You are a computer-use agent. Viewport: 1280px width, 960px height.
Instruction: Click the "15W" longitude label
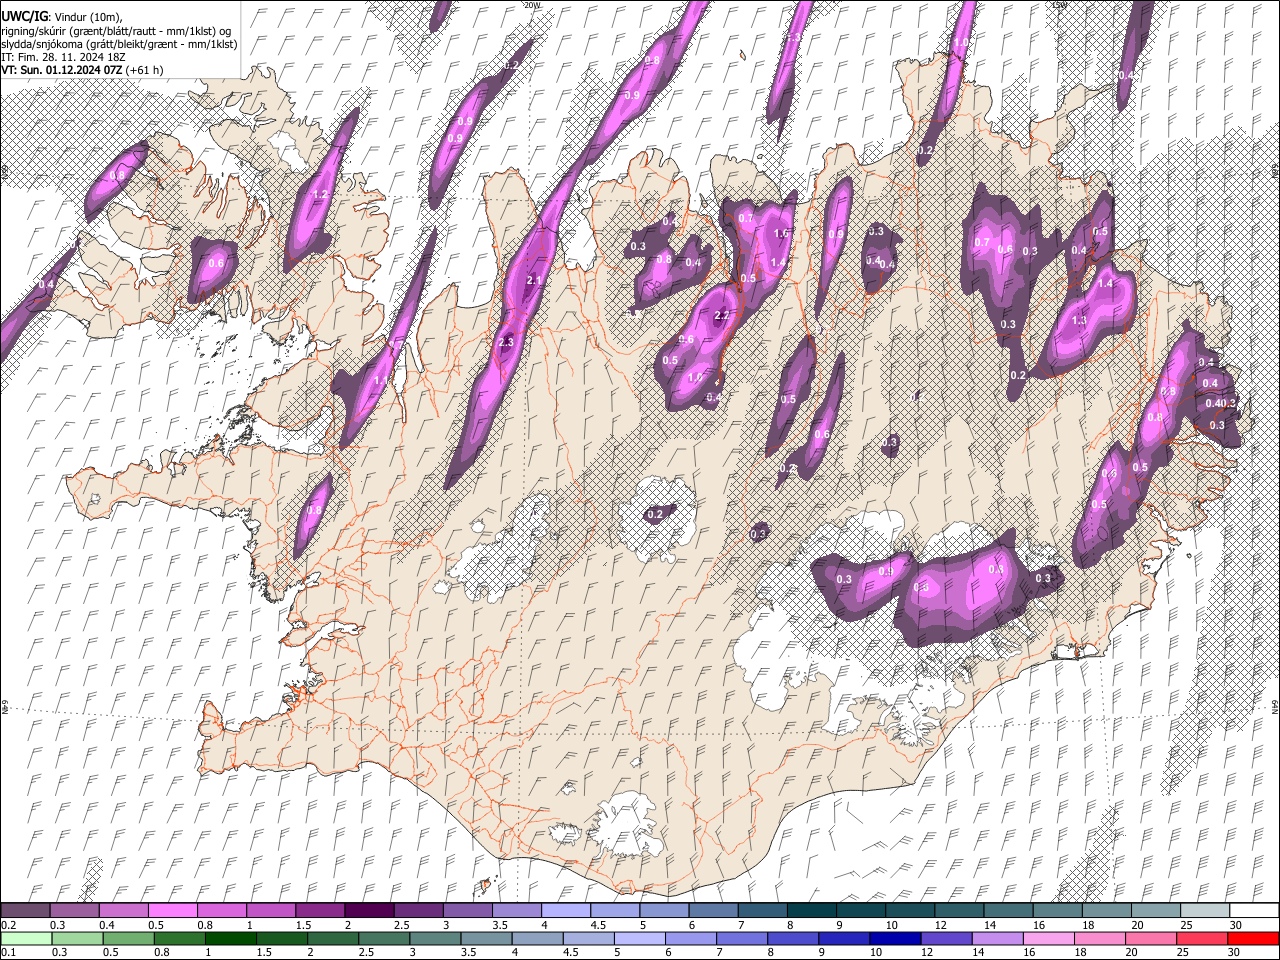pyautogui.click(x=1061, y=5)
